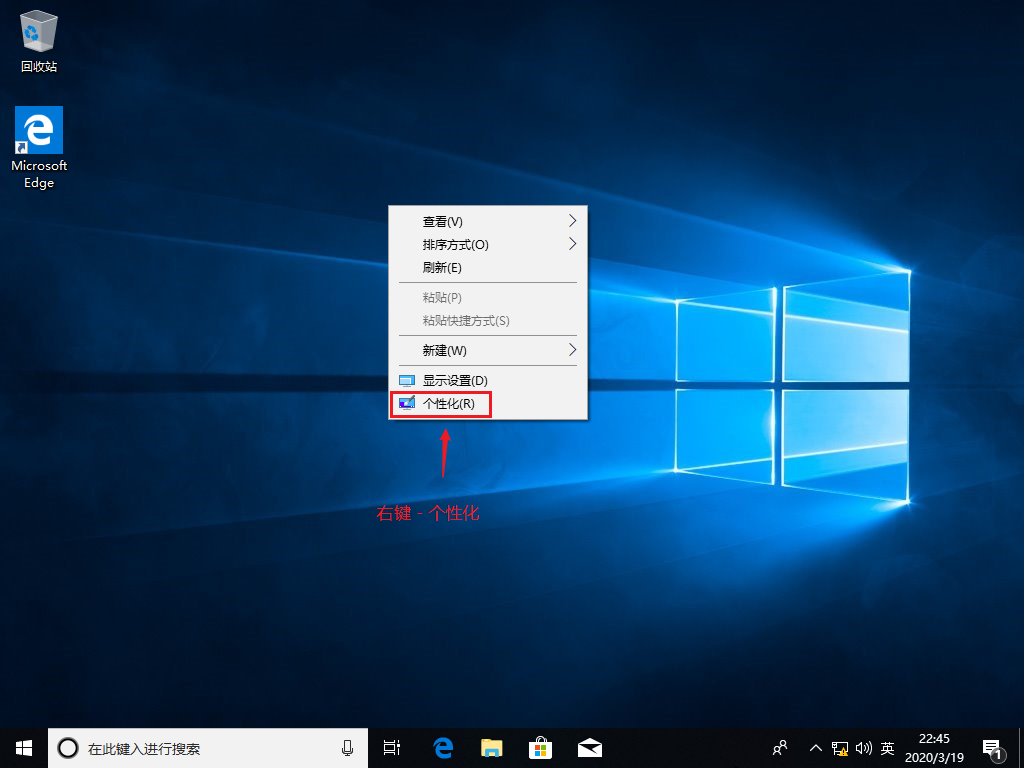The width and height of the screenshot is (1024, 768).
Task: Open Microsoft Store from the taskbar
Action: tap(540, 747)
